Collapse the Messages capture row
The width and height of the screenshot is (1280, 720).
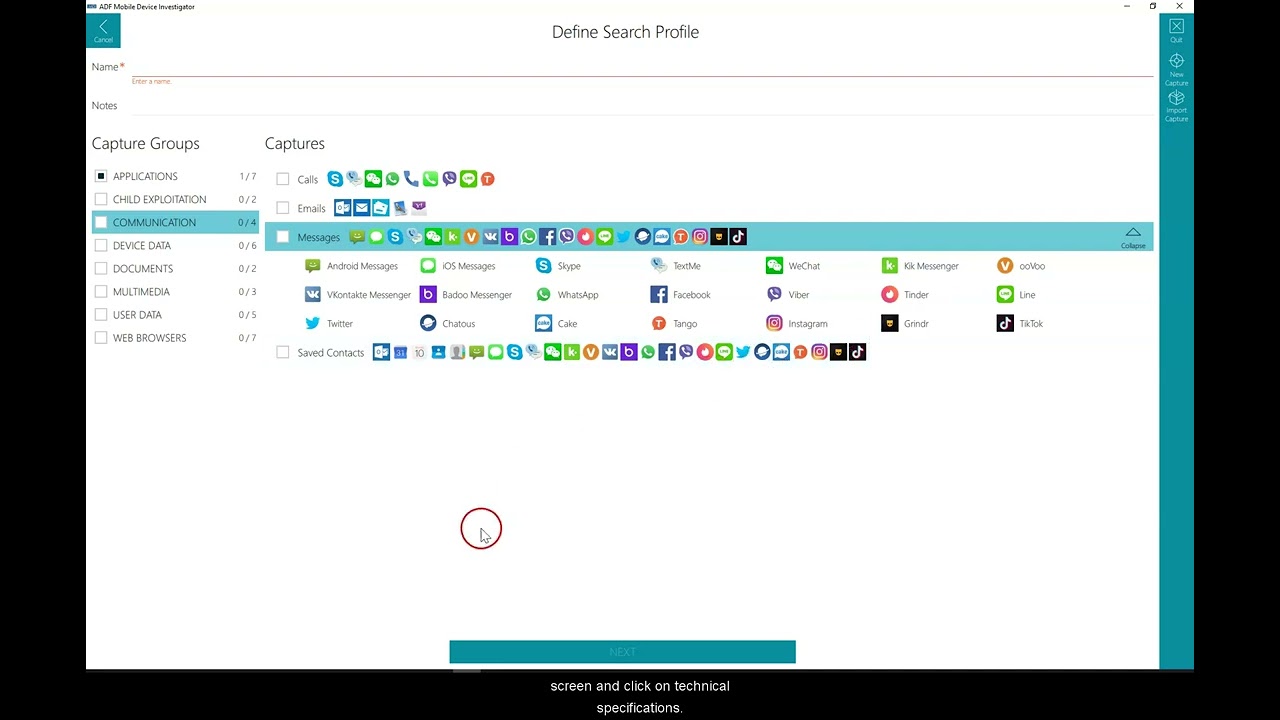1133,237
